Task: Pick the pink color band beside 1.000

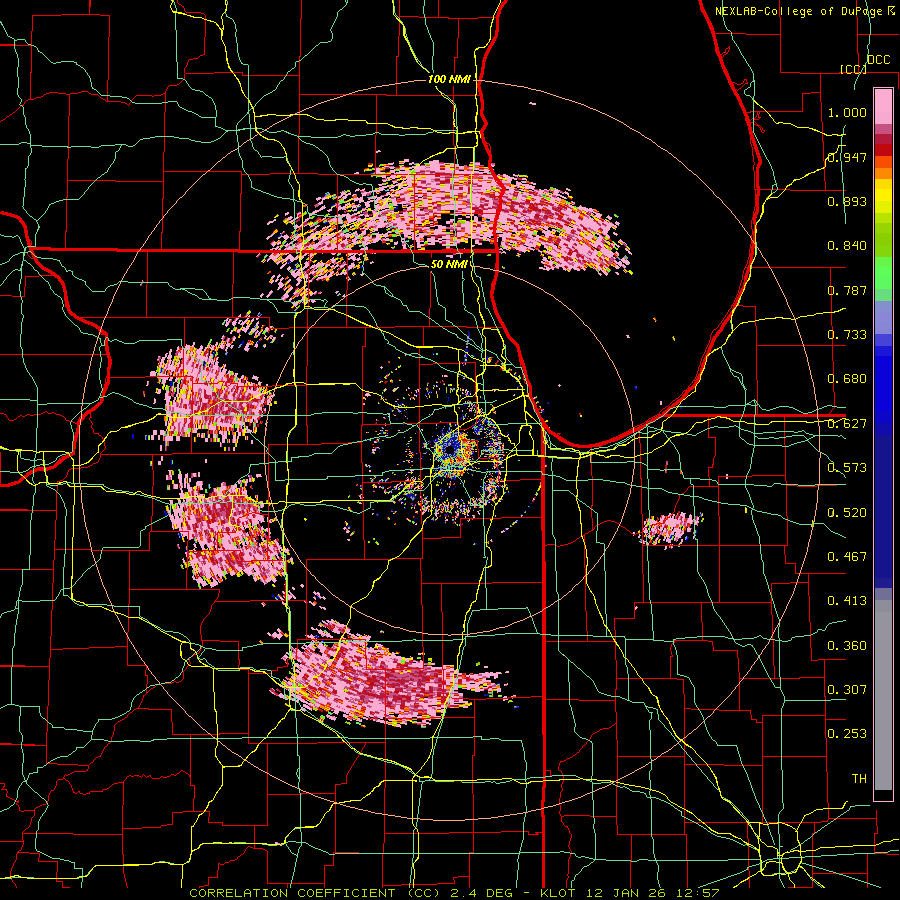Action: click(883, 107)
